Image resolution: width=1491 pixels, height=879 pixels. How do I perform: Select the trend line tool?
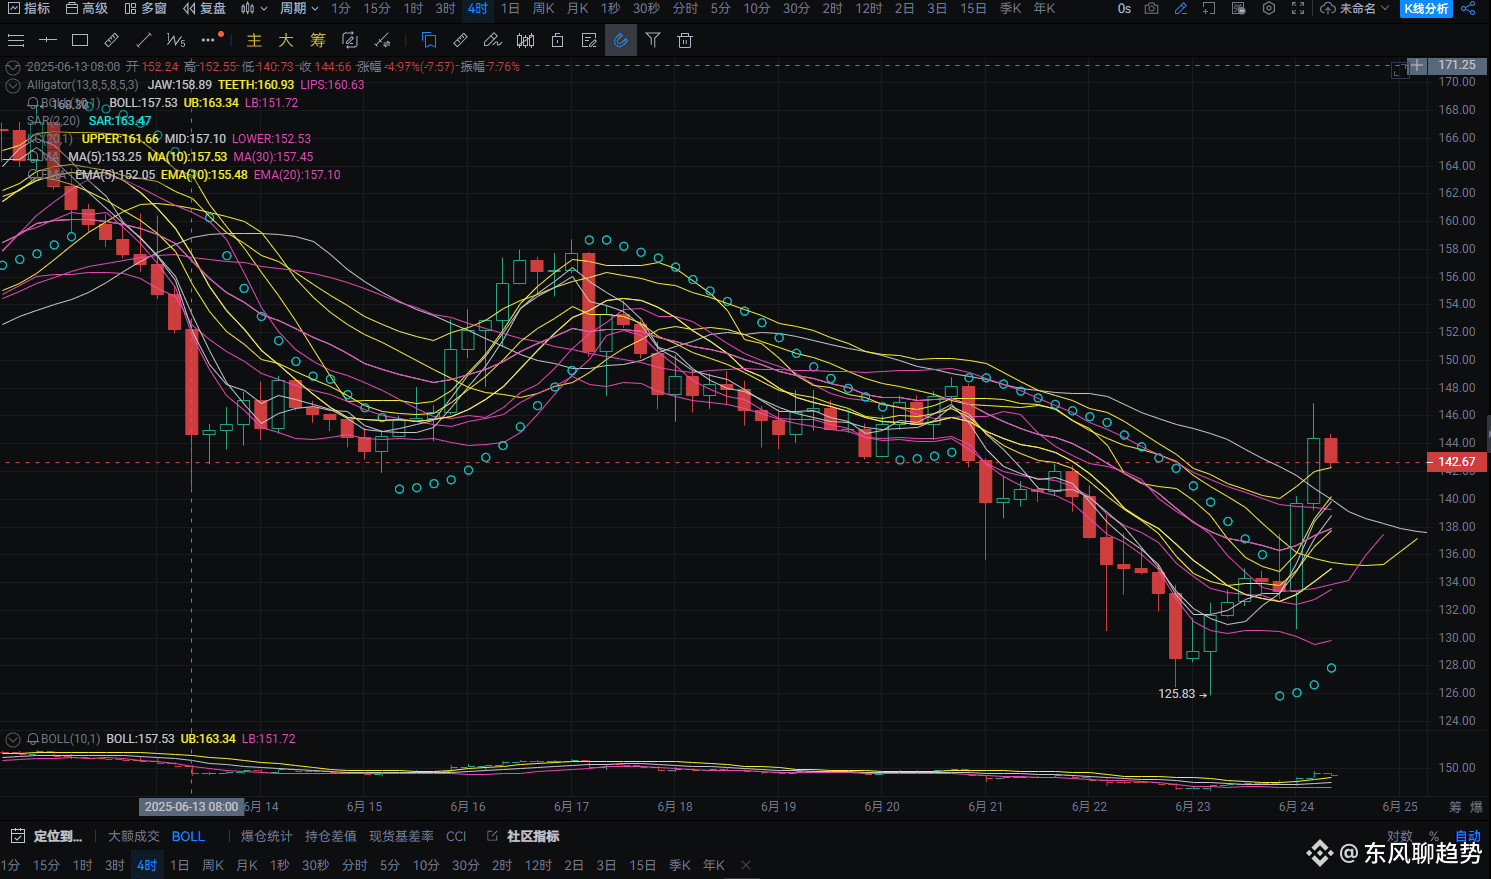point(144,40)
